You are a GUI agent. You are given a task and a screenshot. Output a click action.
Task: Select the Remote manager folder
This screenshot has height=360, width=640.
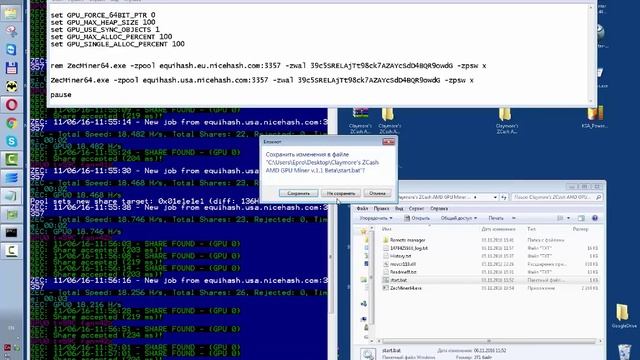click(407, 240)
